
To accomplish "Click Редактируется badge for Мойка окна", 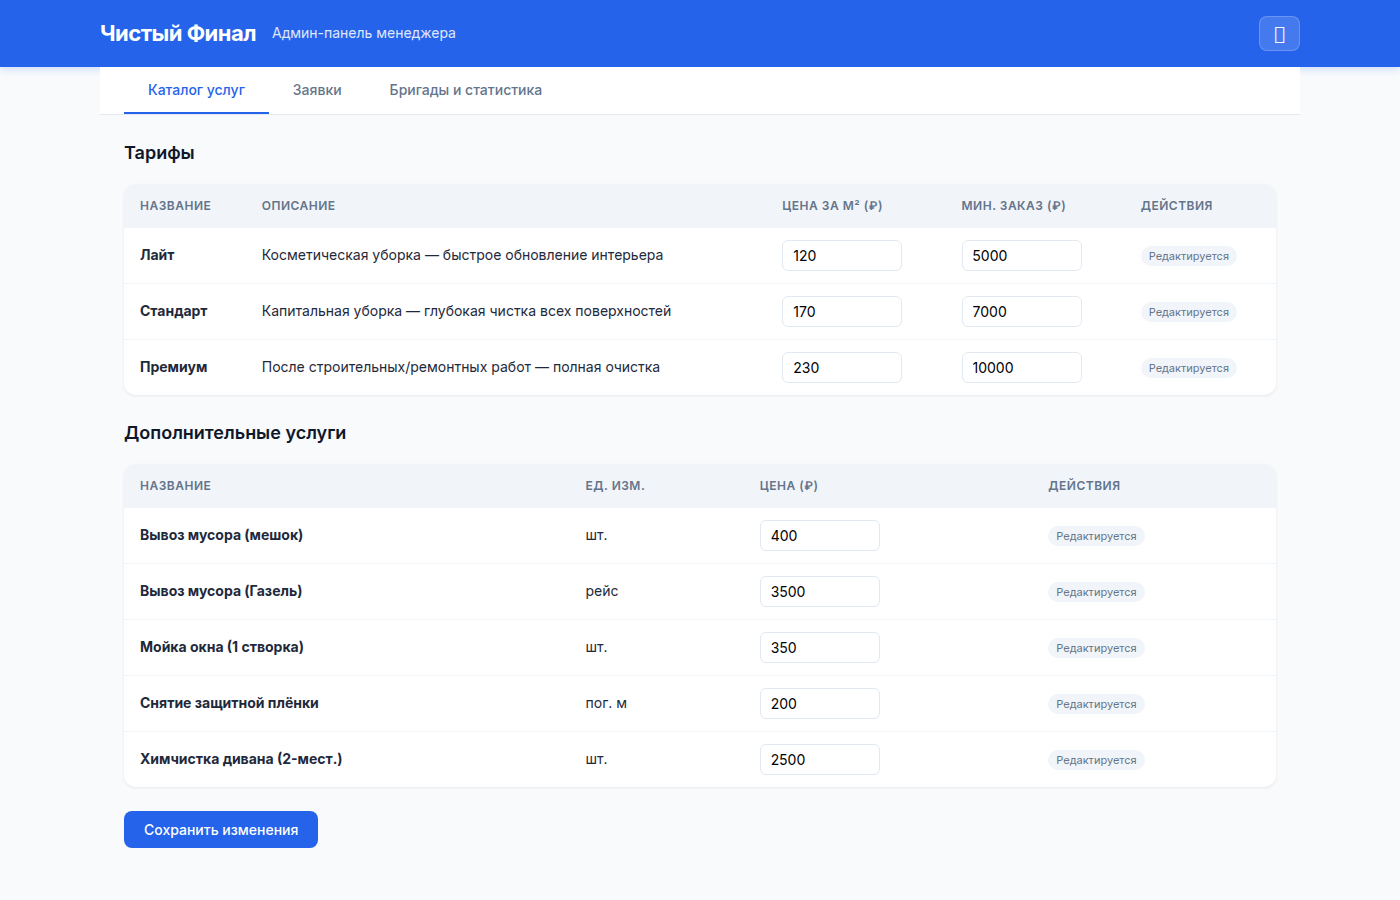I will point(1096,648).
